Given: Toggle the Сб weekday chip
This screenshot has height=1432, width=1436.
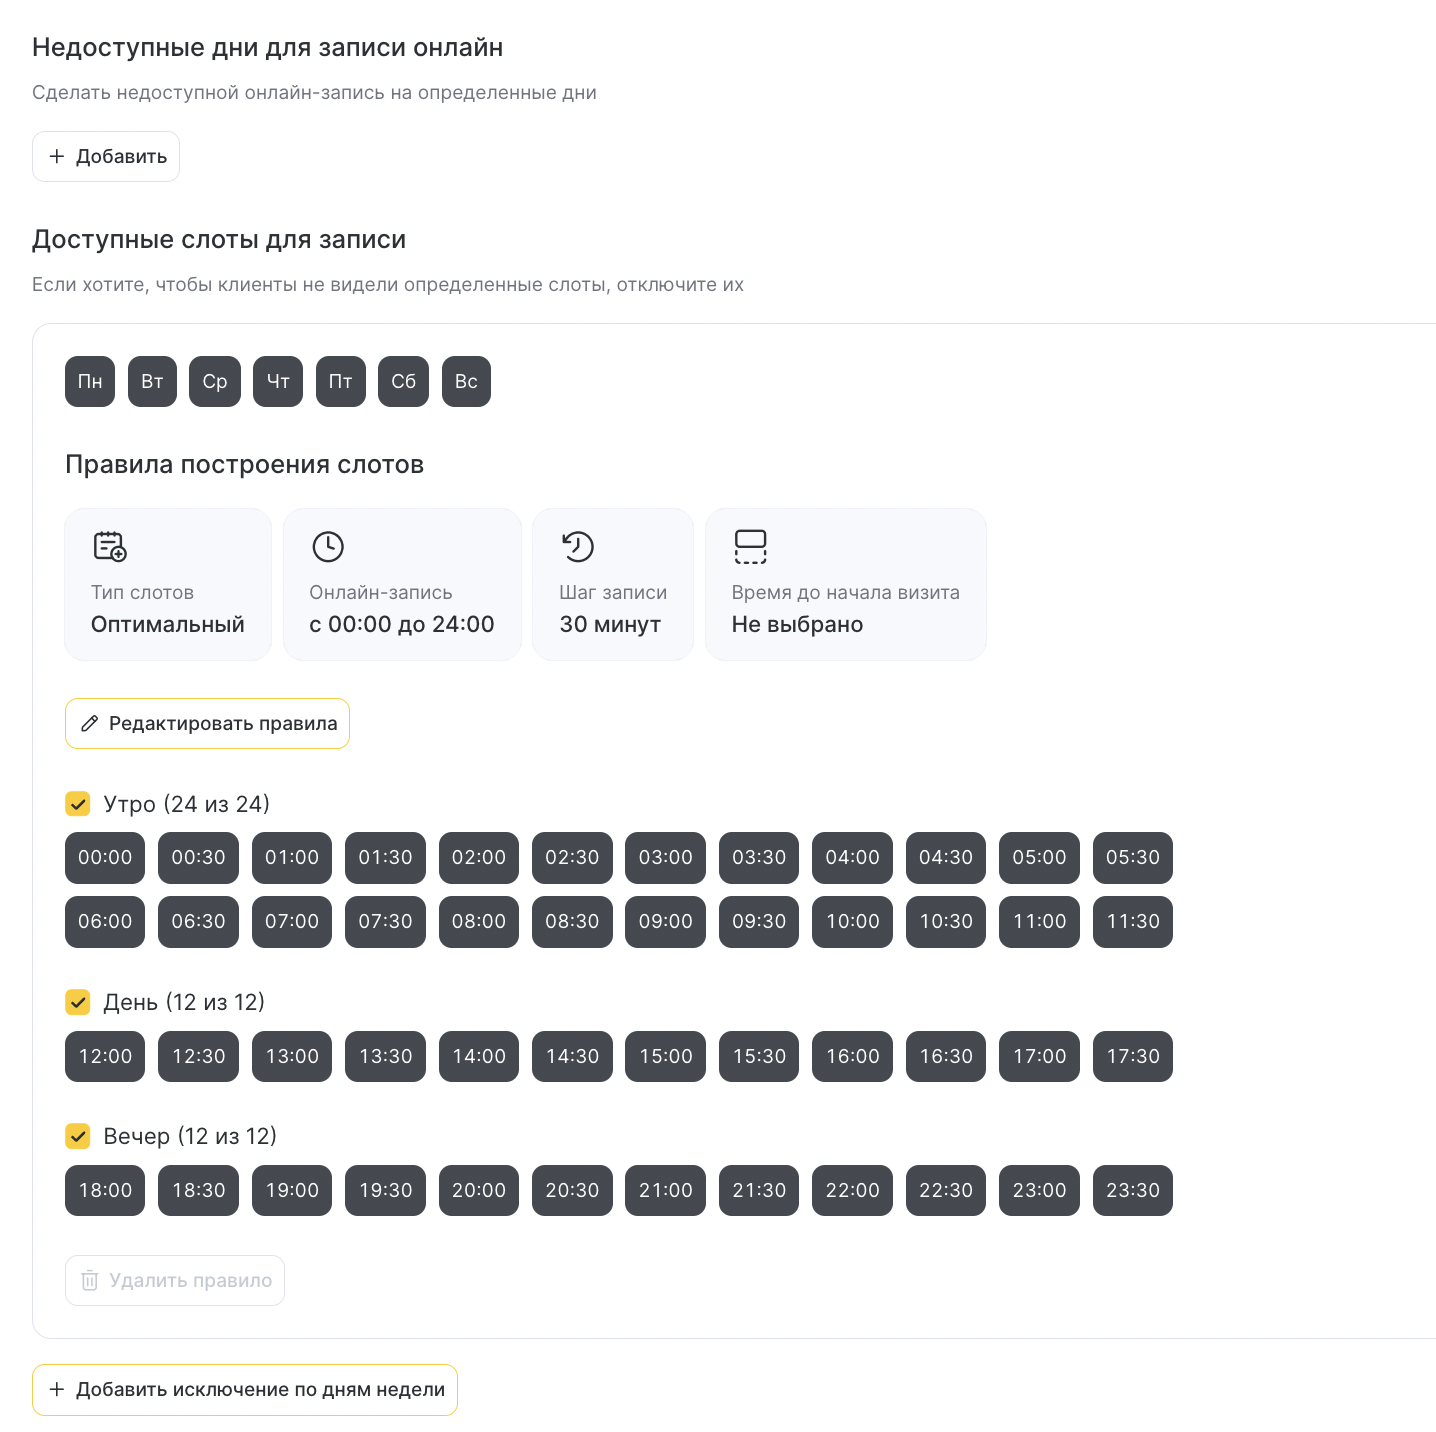Looking at the screenshot, I should coord(403,381).
